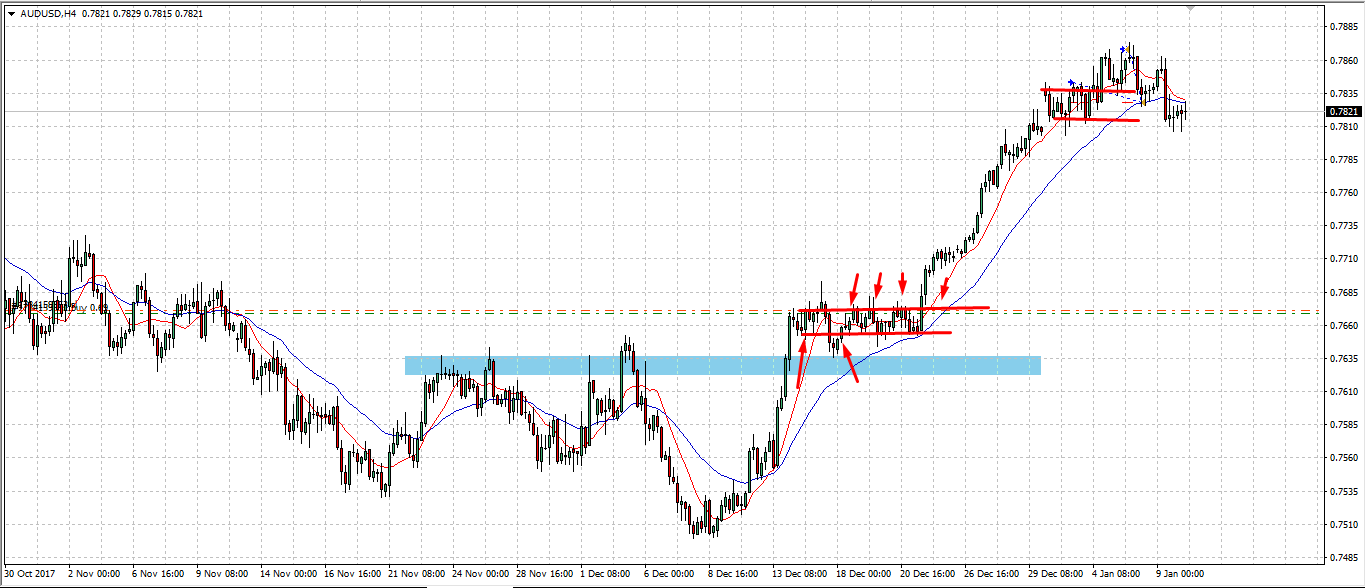This screenshot has width=1365, height=588.
Task: Click the highlighted current price label on the price axis
Action: click(1346, 111)
